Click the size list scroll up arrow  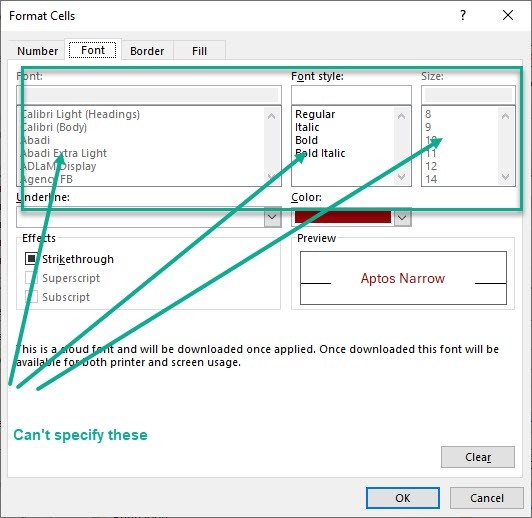point(505,116)
